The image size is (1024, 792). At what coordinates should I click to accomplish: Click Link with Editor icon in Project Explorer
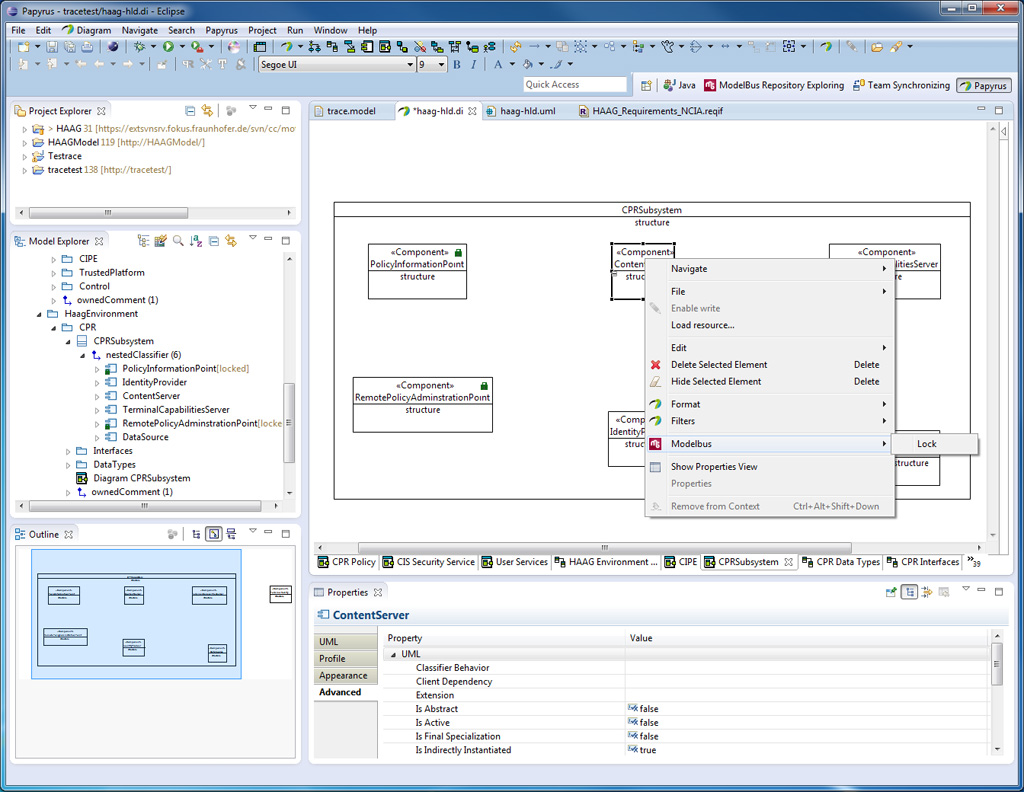(x=207, y=110)
